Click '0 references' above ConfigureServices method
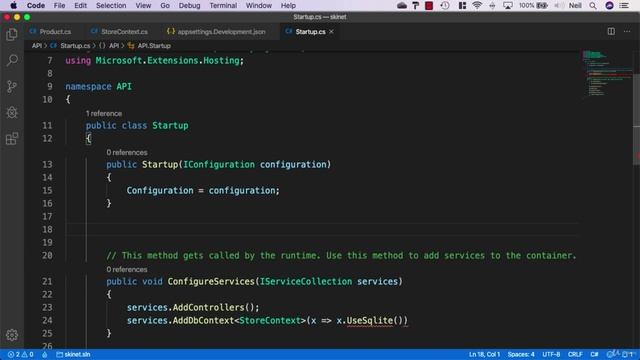The height and width of the screenshot is (360, 640). pos(127,269)
